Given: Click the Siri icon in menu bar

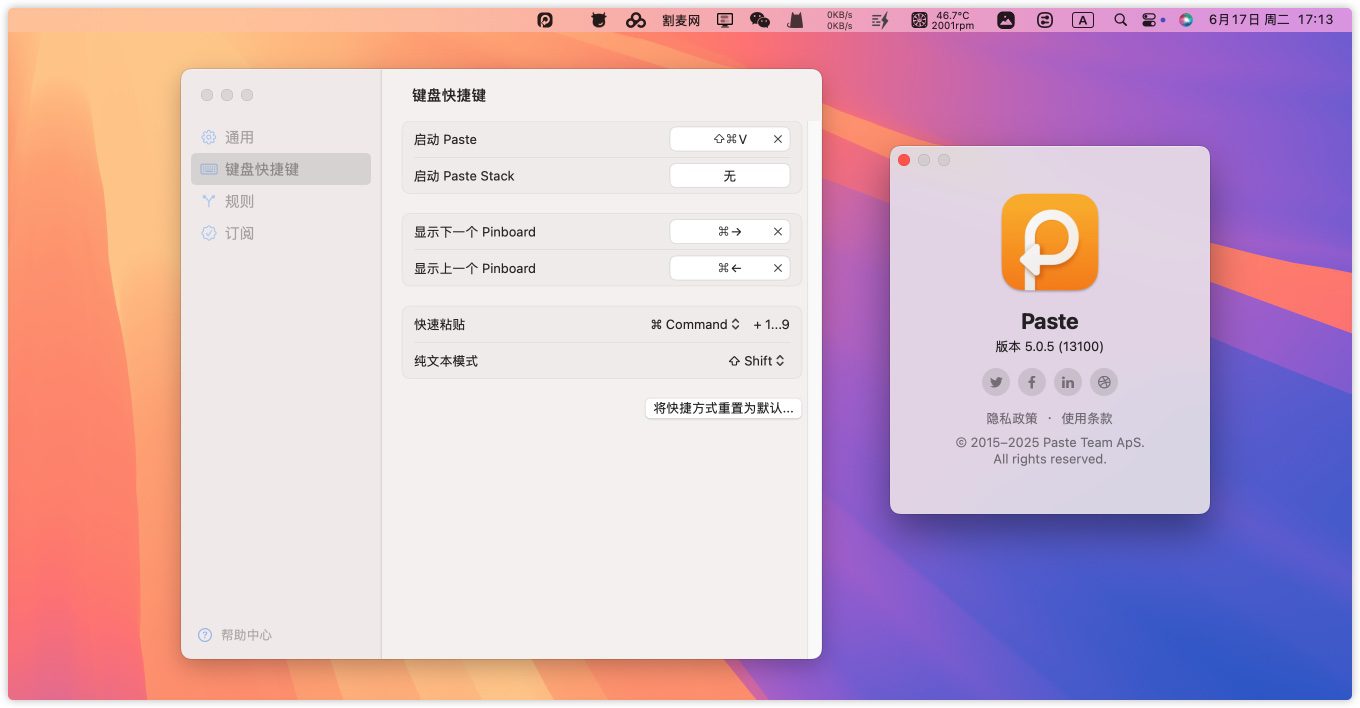Looking at the screenshot, I should point(1186,19).
